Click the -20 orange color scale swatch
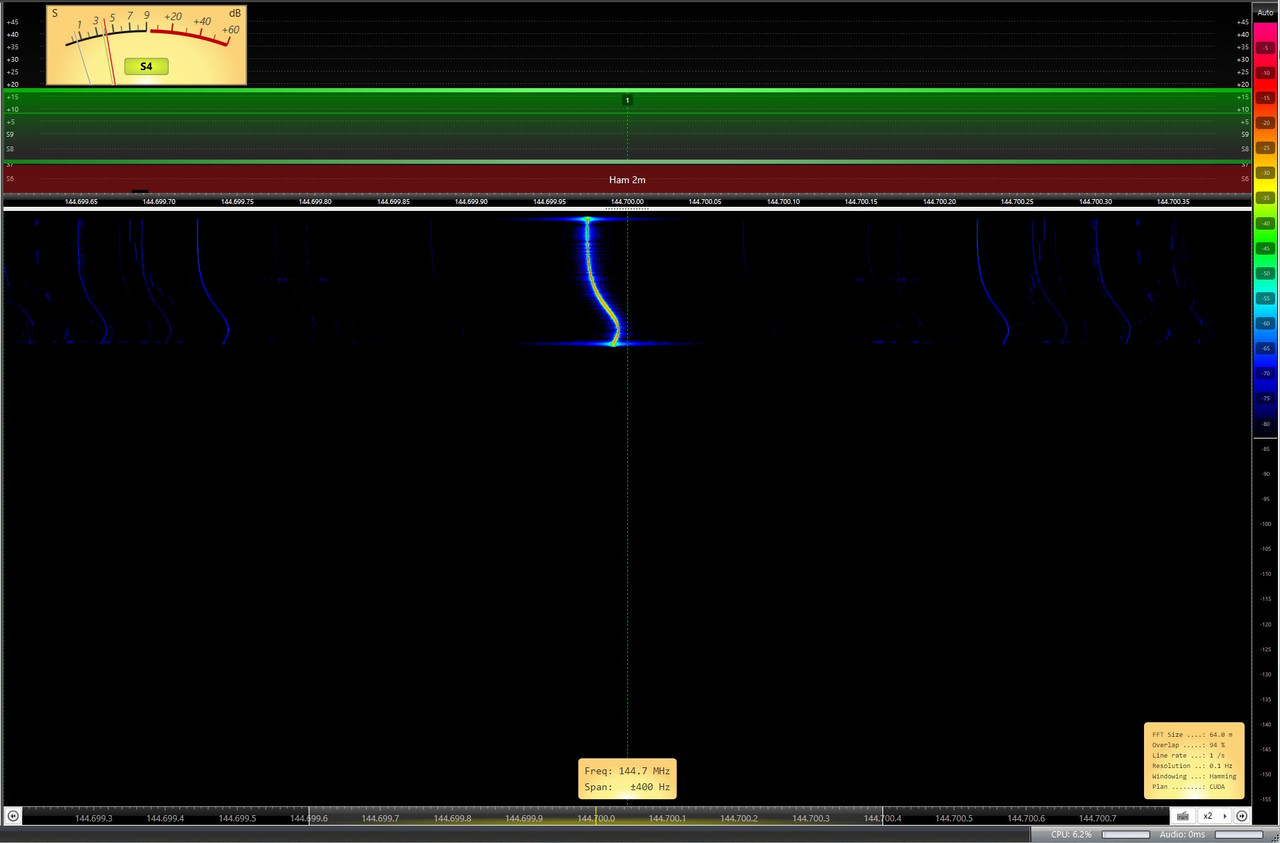The width and height of the screenshot is (1280, 843). tap(1265, 123)
